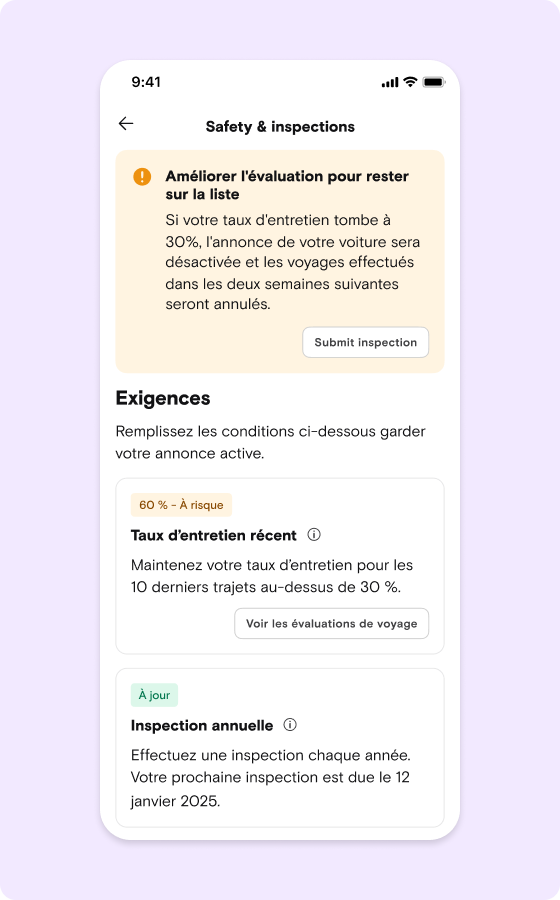This screenshot has height=900, width=560.
Task: Select the 60 % - À risque badge
Action: [181, 505]
